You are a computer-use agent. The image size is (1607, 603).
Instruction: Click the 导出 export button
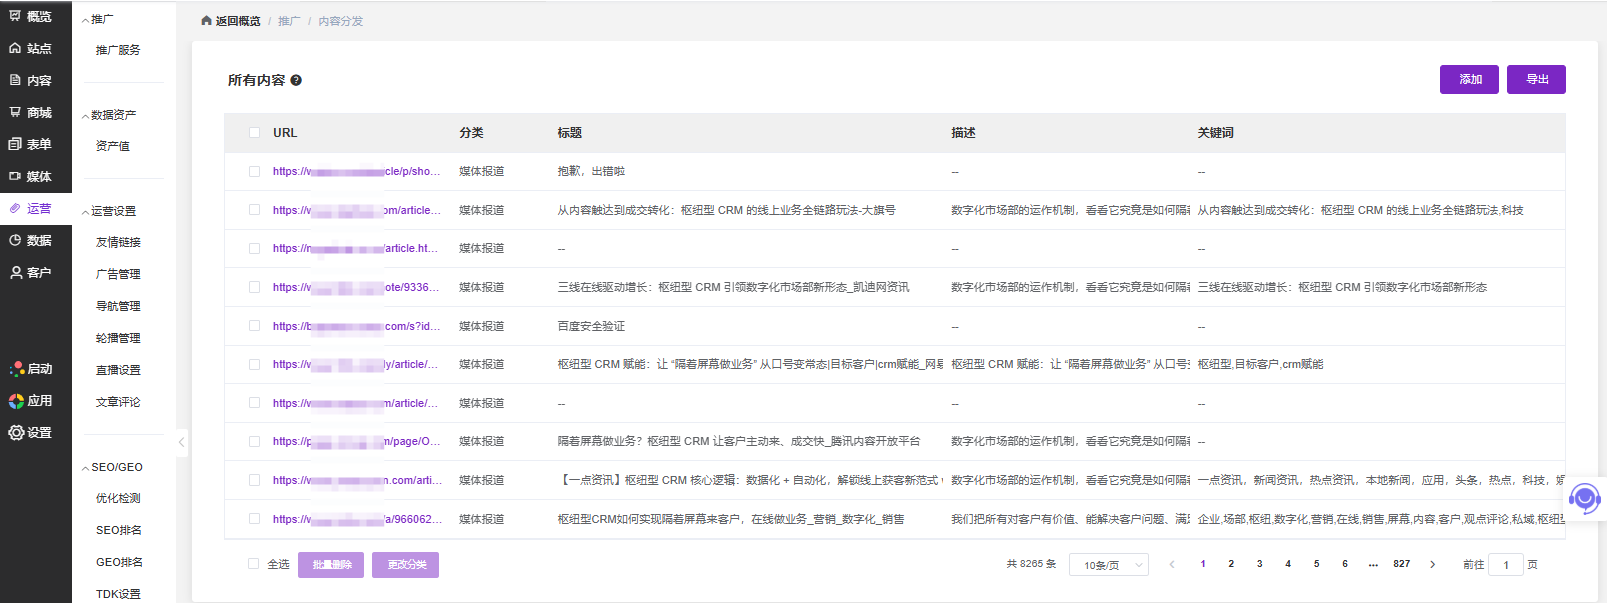(x=1536, y=79)
